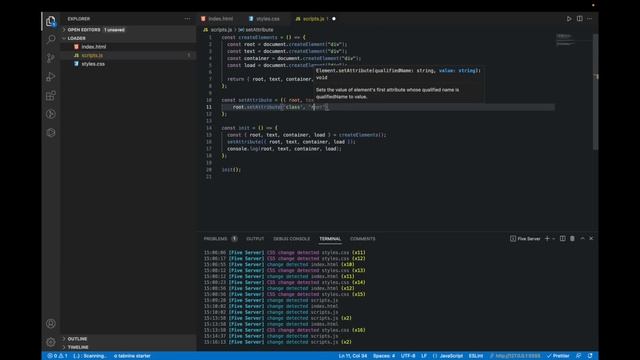This screenshot has height=360, width=640.
Task: Split the editor to the right
Action: [x=580, y=19]
